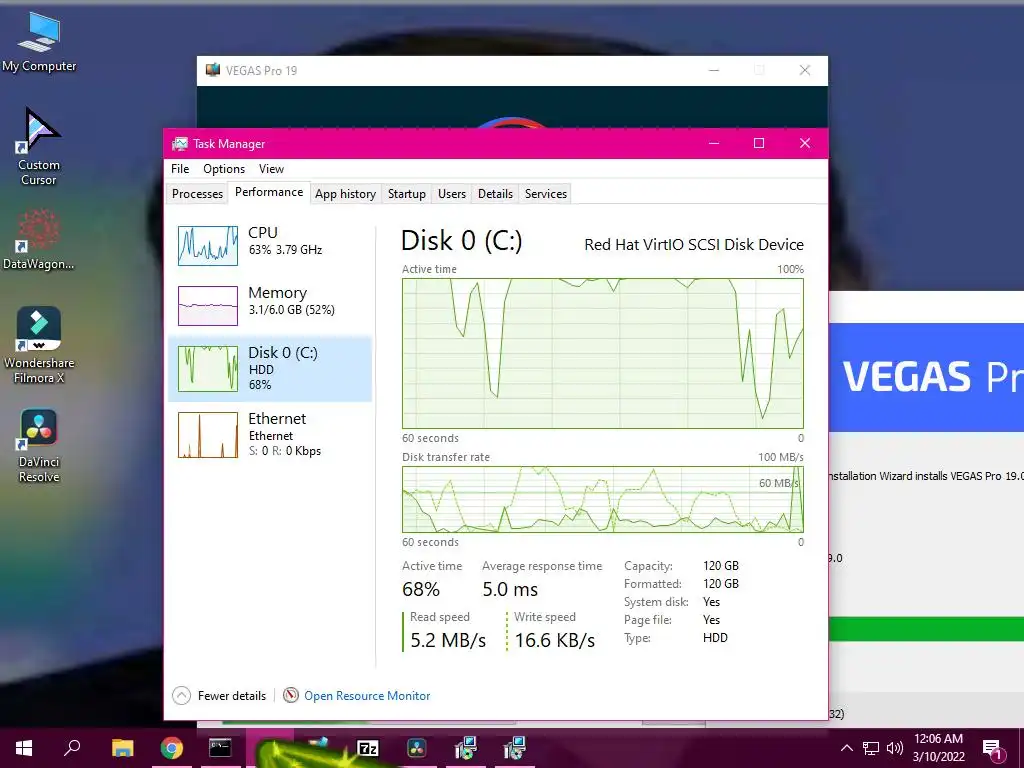
Task: Click the 68% active time value
Action: [421, 590]
